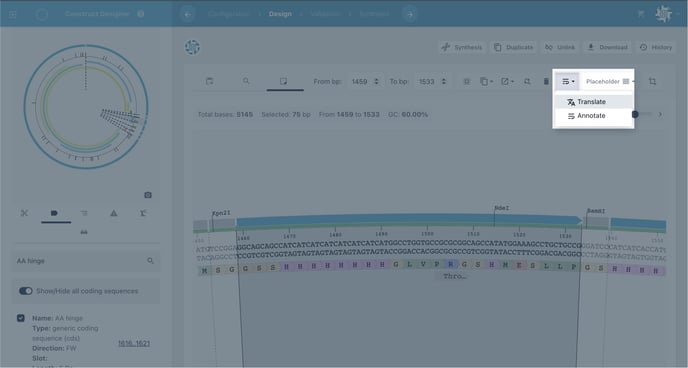Click the Synthesis button

point(462,47)
